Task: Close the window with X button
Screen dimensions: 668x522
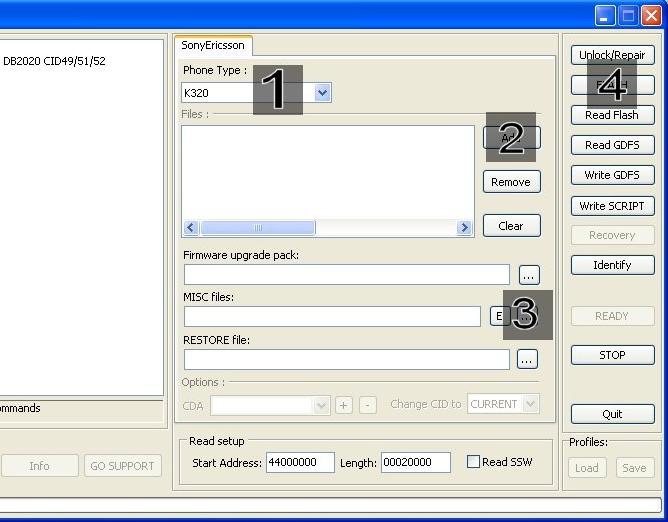Action: coord(651,16)
